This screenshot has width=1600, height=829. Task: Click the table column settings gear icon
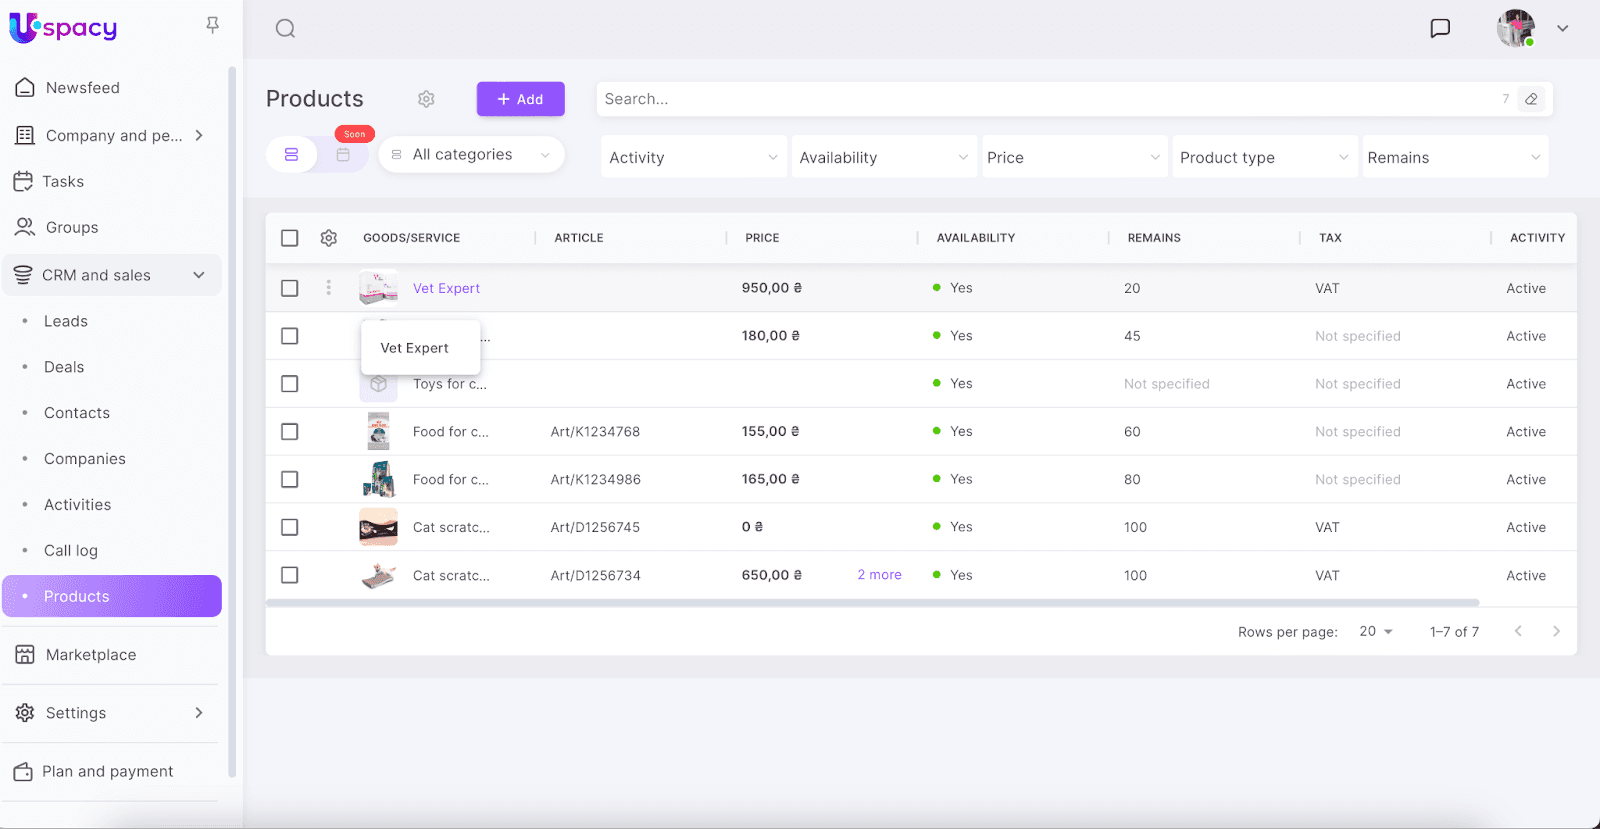point(329,238)
